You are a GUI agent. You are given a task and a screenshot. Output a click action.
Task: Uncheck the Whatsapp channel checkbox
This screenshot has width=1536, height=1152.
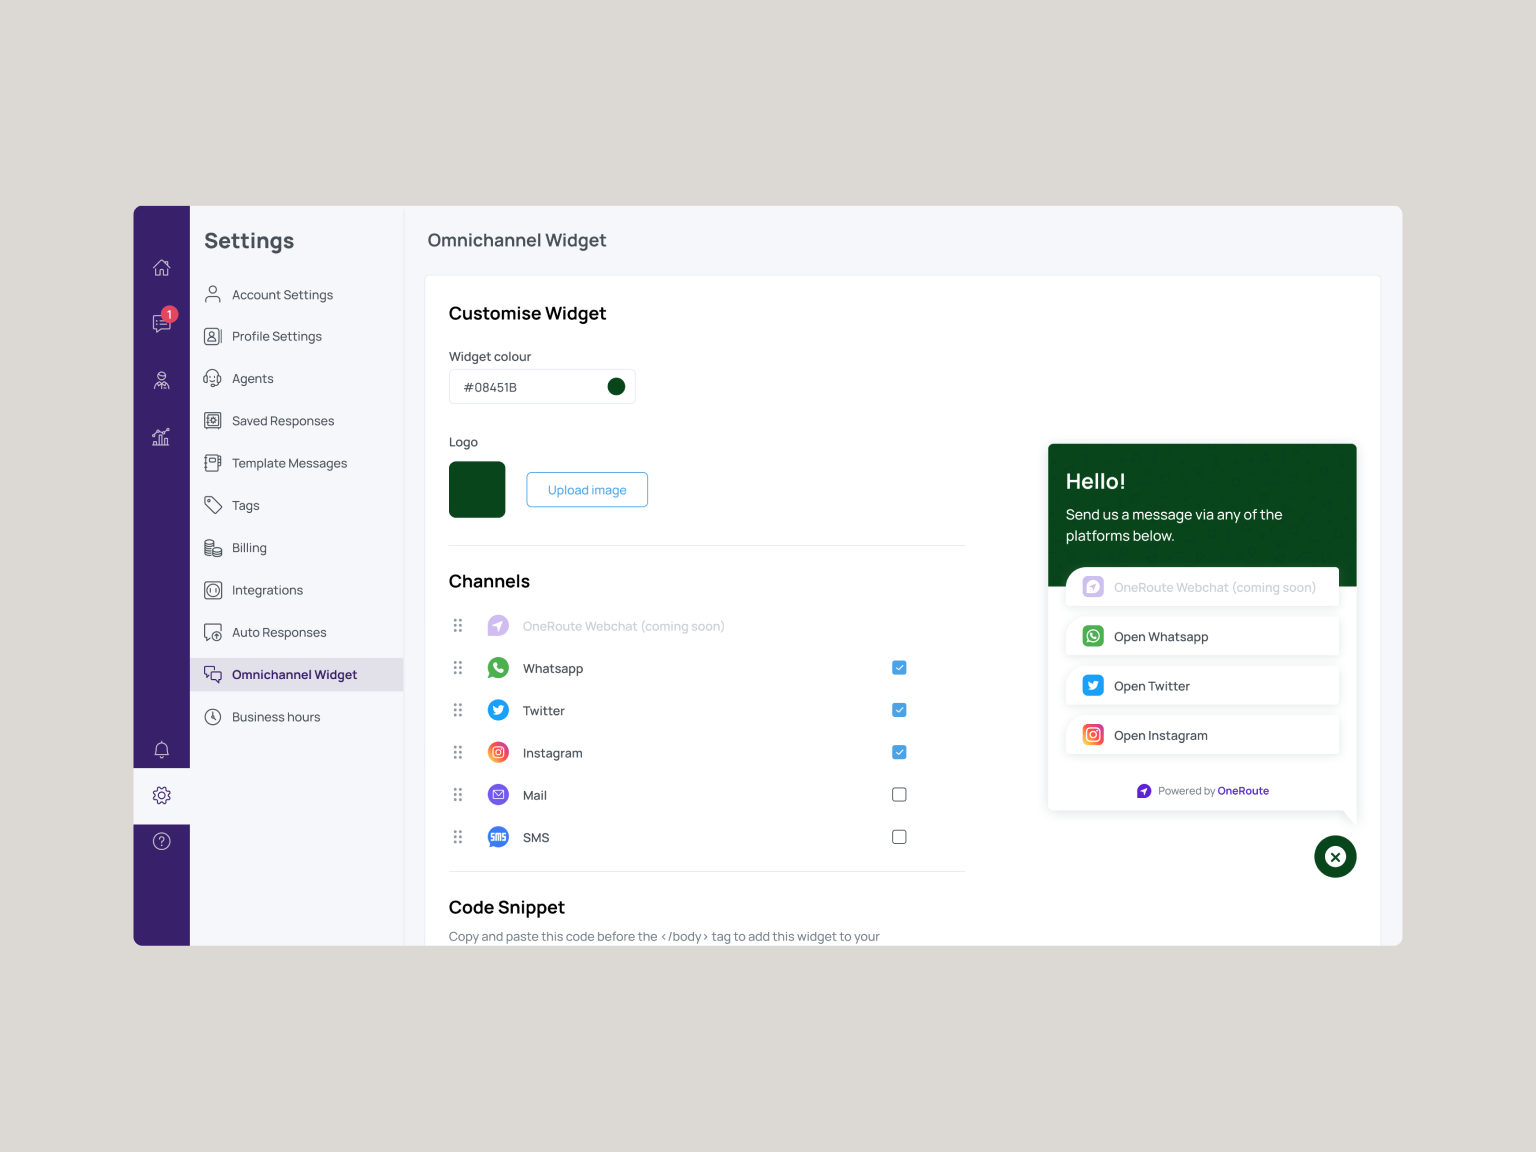click(899, 668)
